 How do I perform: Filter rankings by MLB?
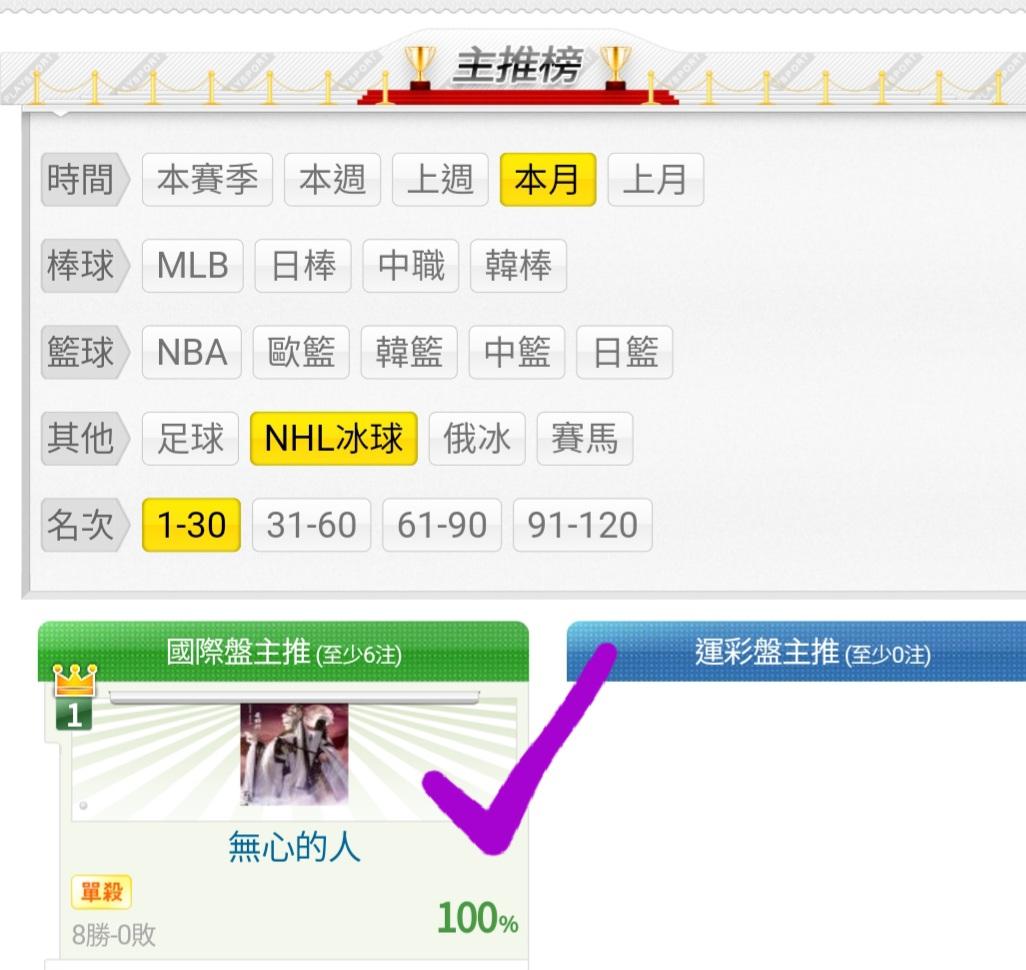click(x=192, y=266)
